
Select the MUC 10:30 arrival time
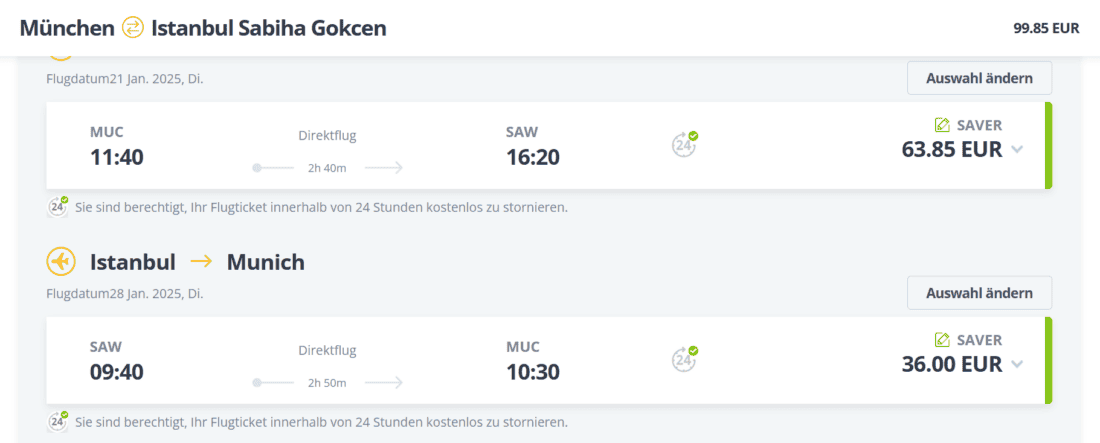533,372
